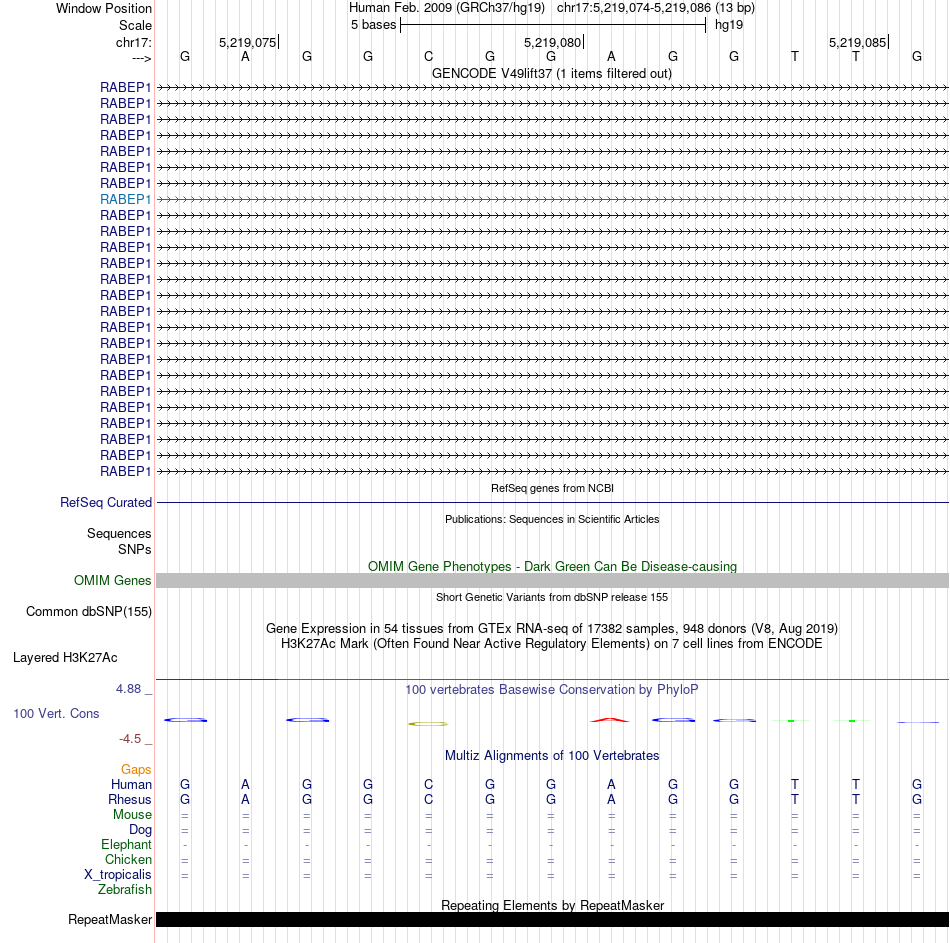Click the Dog species label

click(141, 830)
